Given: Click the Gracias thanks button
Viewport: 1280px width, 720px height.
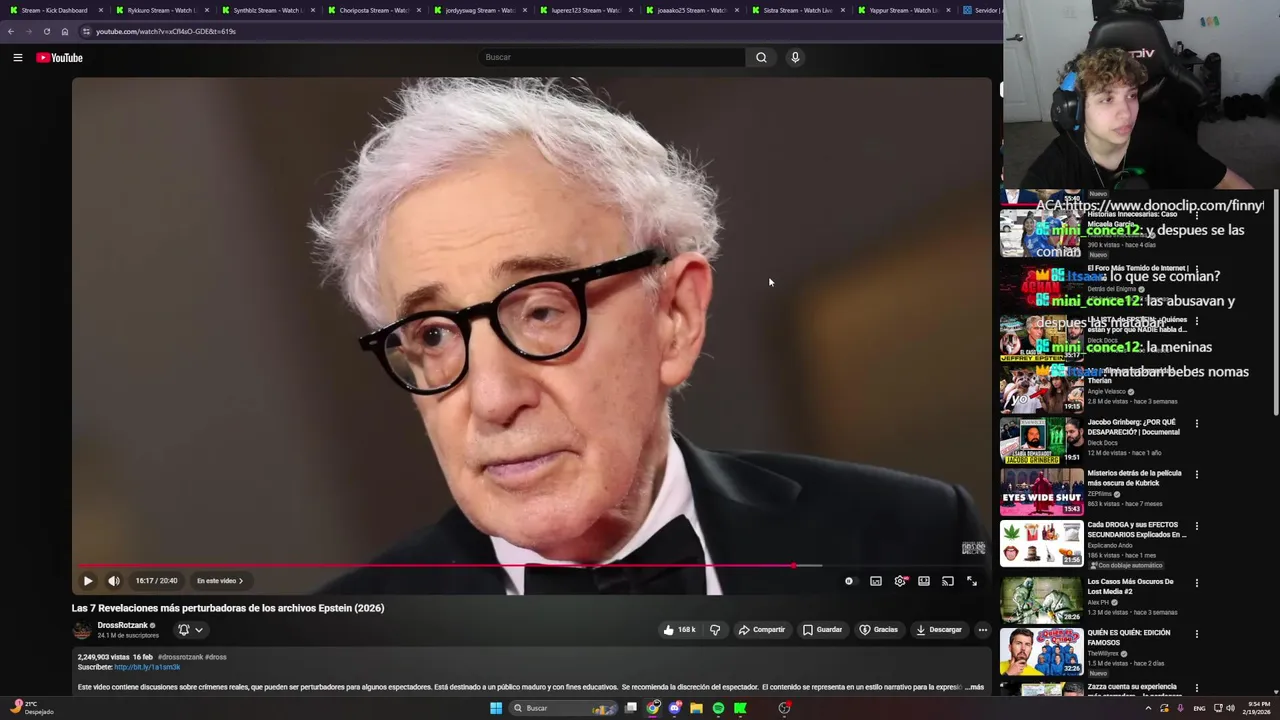Looking at the screenshot, I should (879, 630).
